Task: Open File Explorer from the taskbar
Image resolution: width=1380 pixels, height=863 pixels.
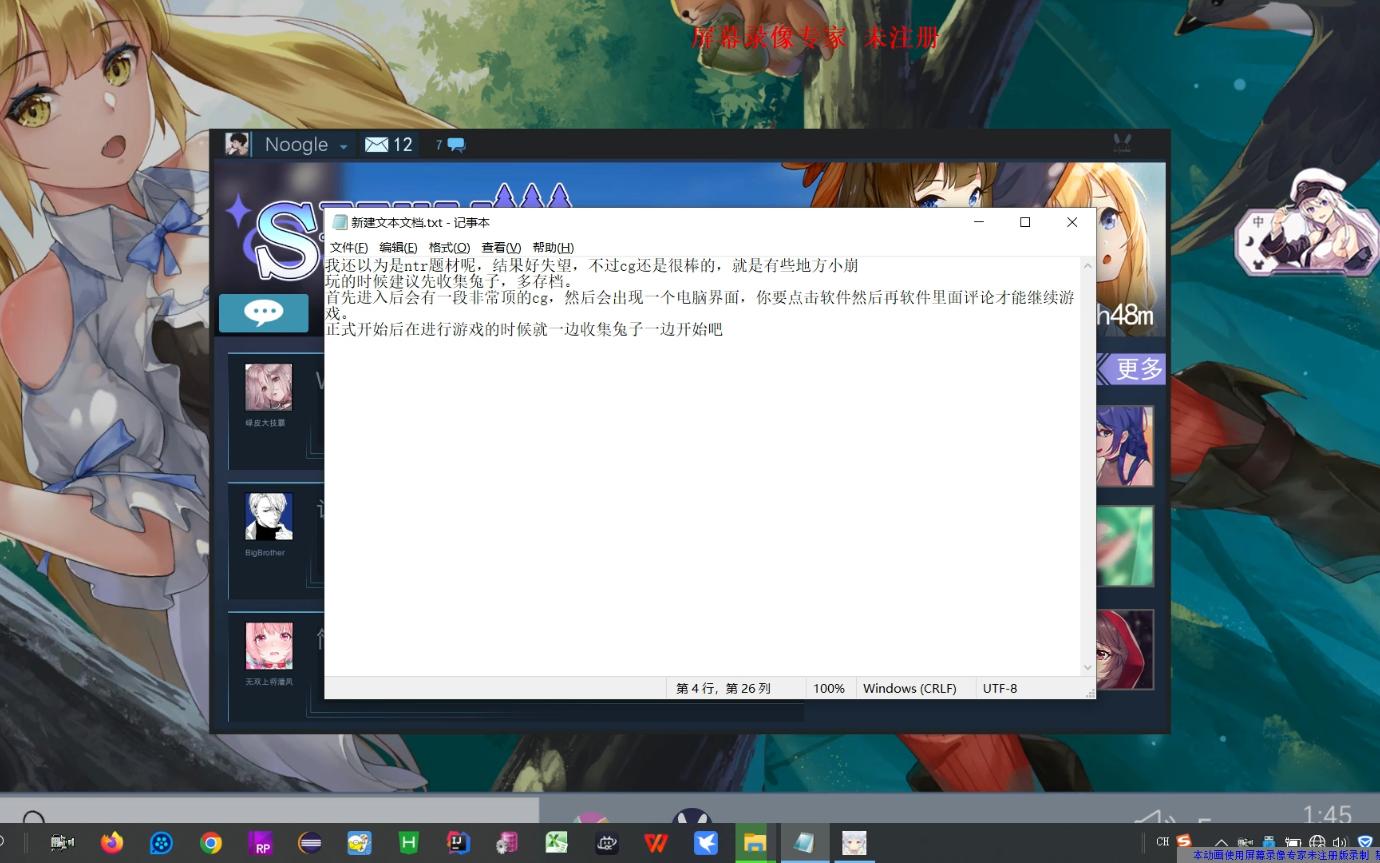Action: [755, 843]
